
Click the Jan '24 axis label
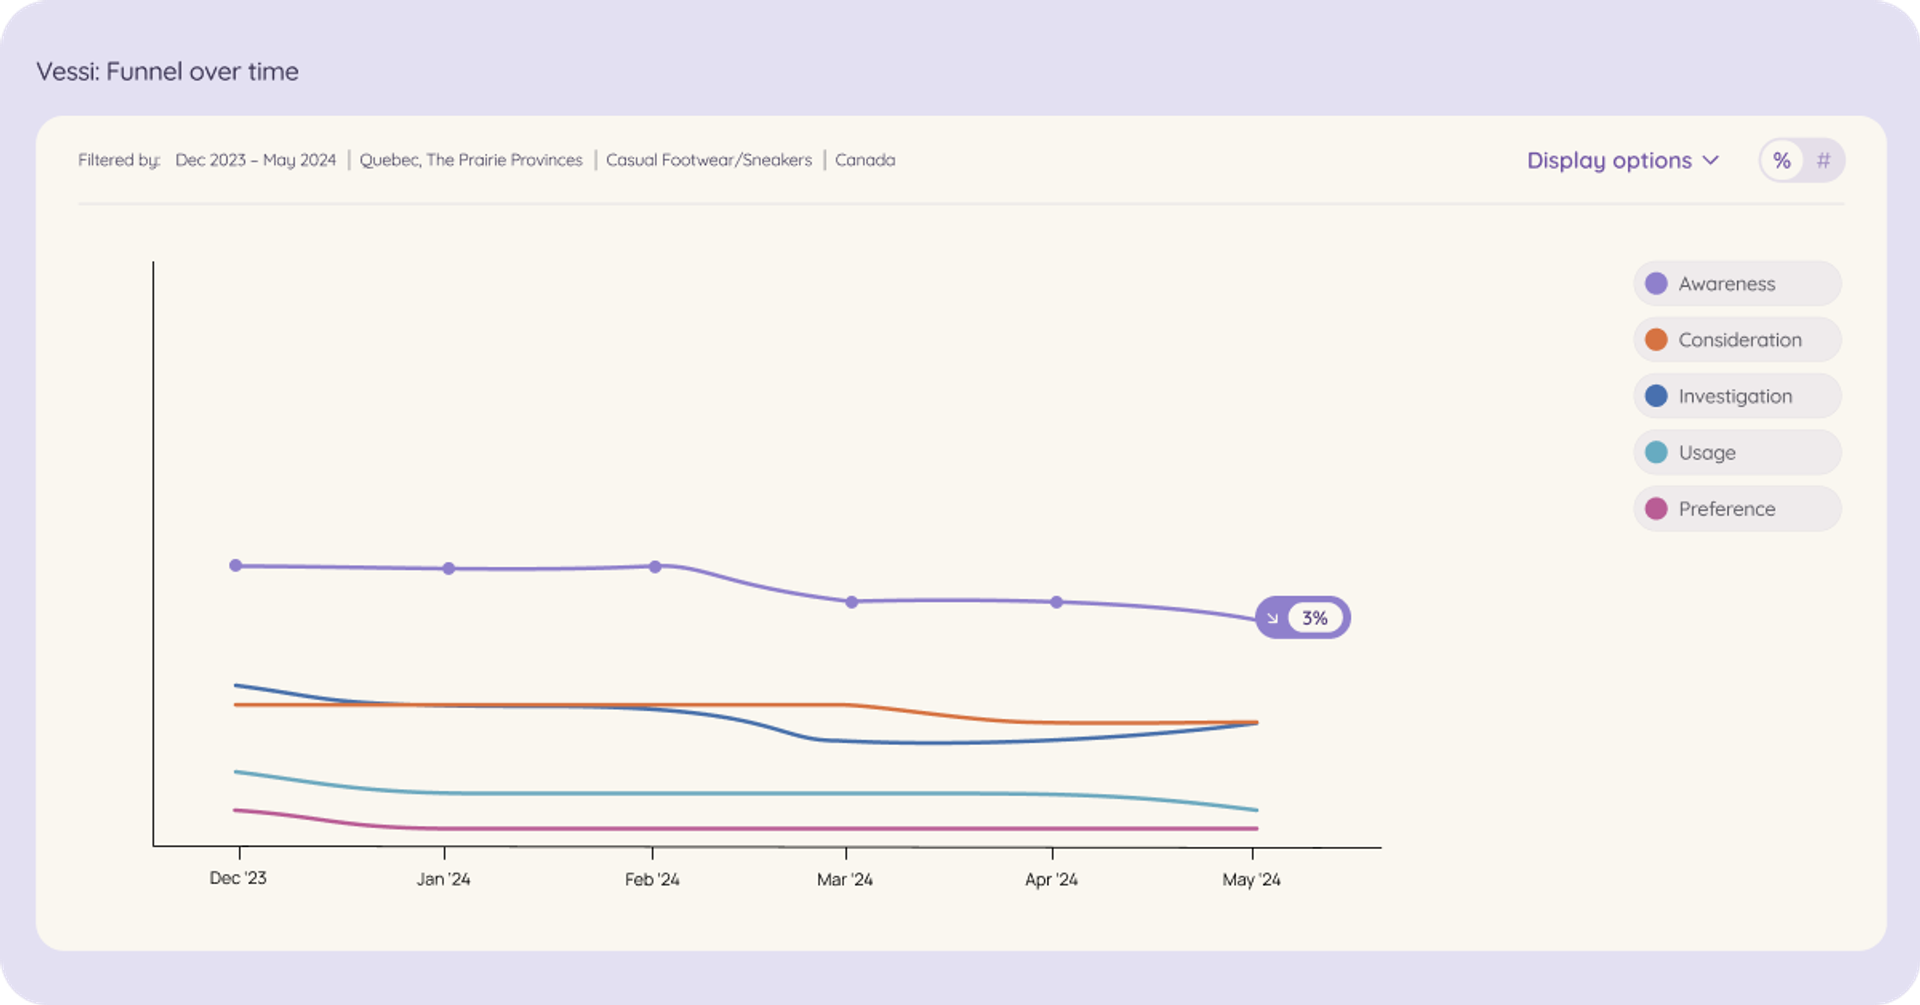pos(443,879)
